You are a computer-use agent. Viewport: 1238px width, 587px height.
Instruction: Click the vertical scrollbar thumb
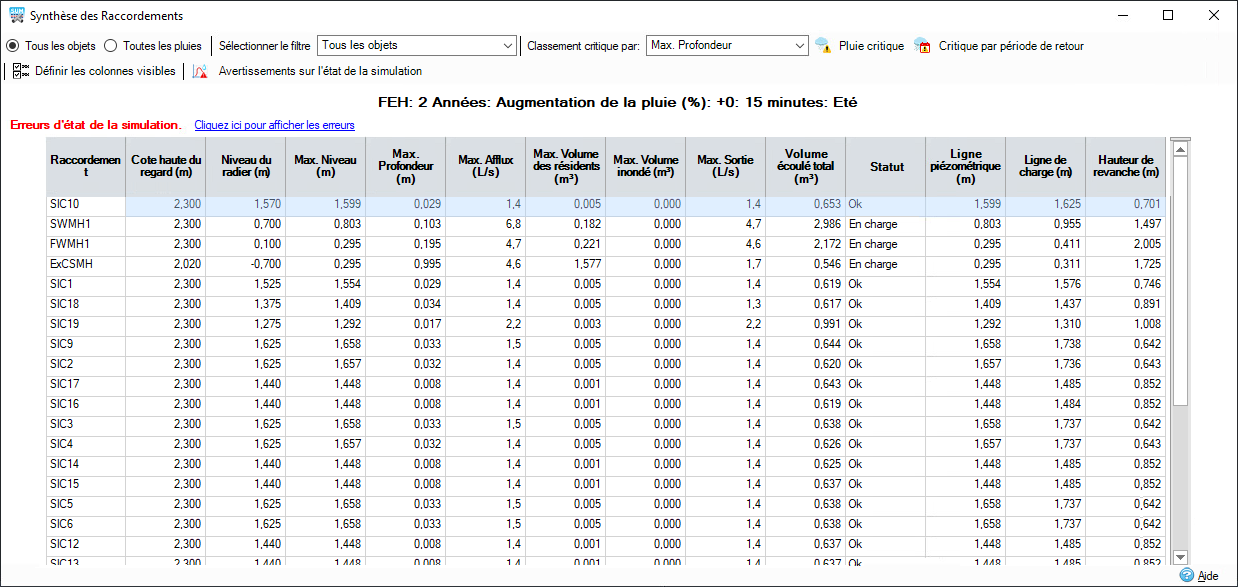tap(1180, 282)
